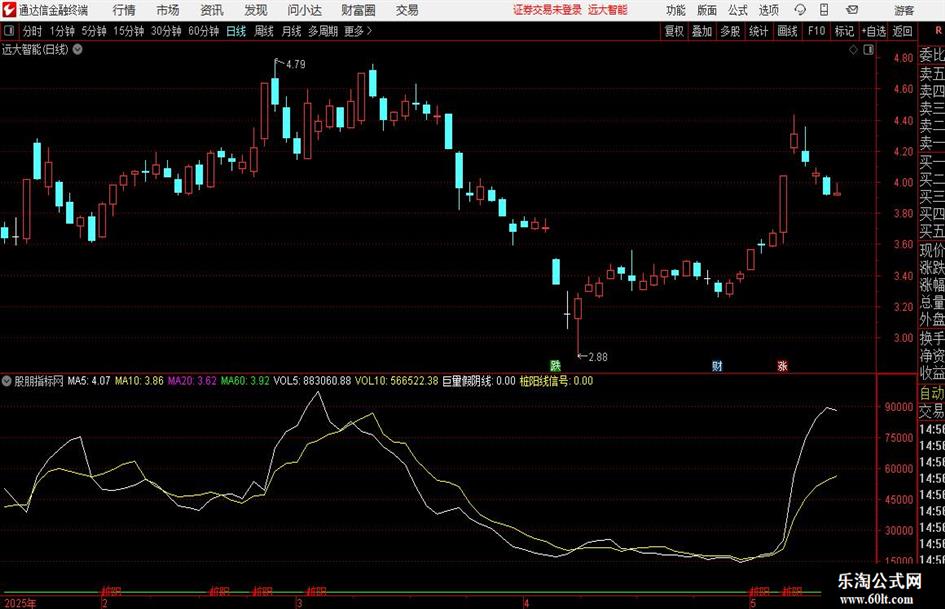Add stock via +自选 button
This screenshot has height=609, width=945.
(874, 31)
